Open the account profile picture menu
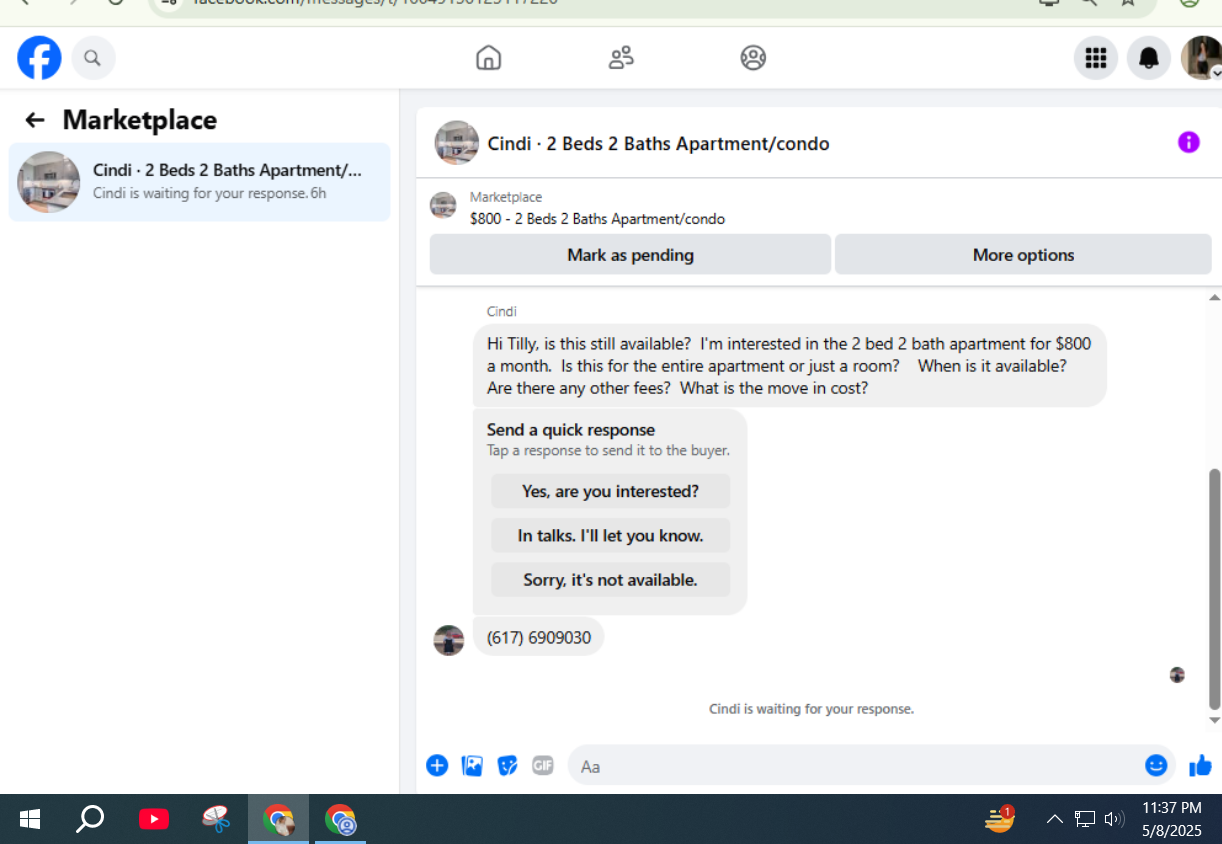 point(1201,58)
